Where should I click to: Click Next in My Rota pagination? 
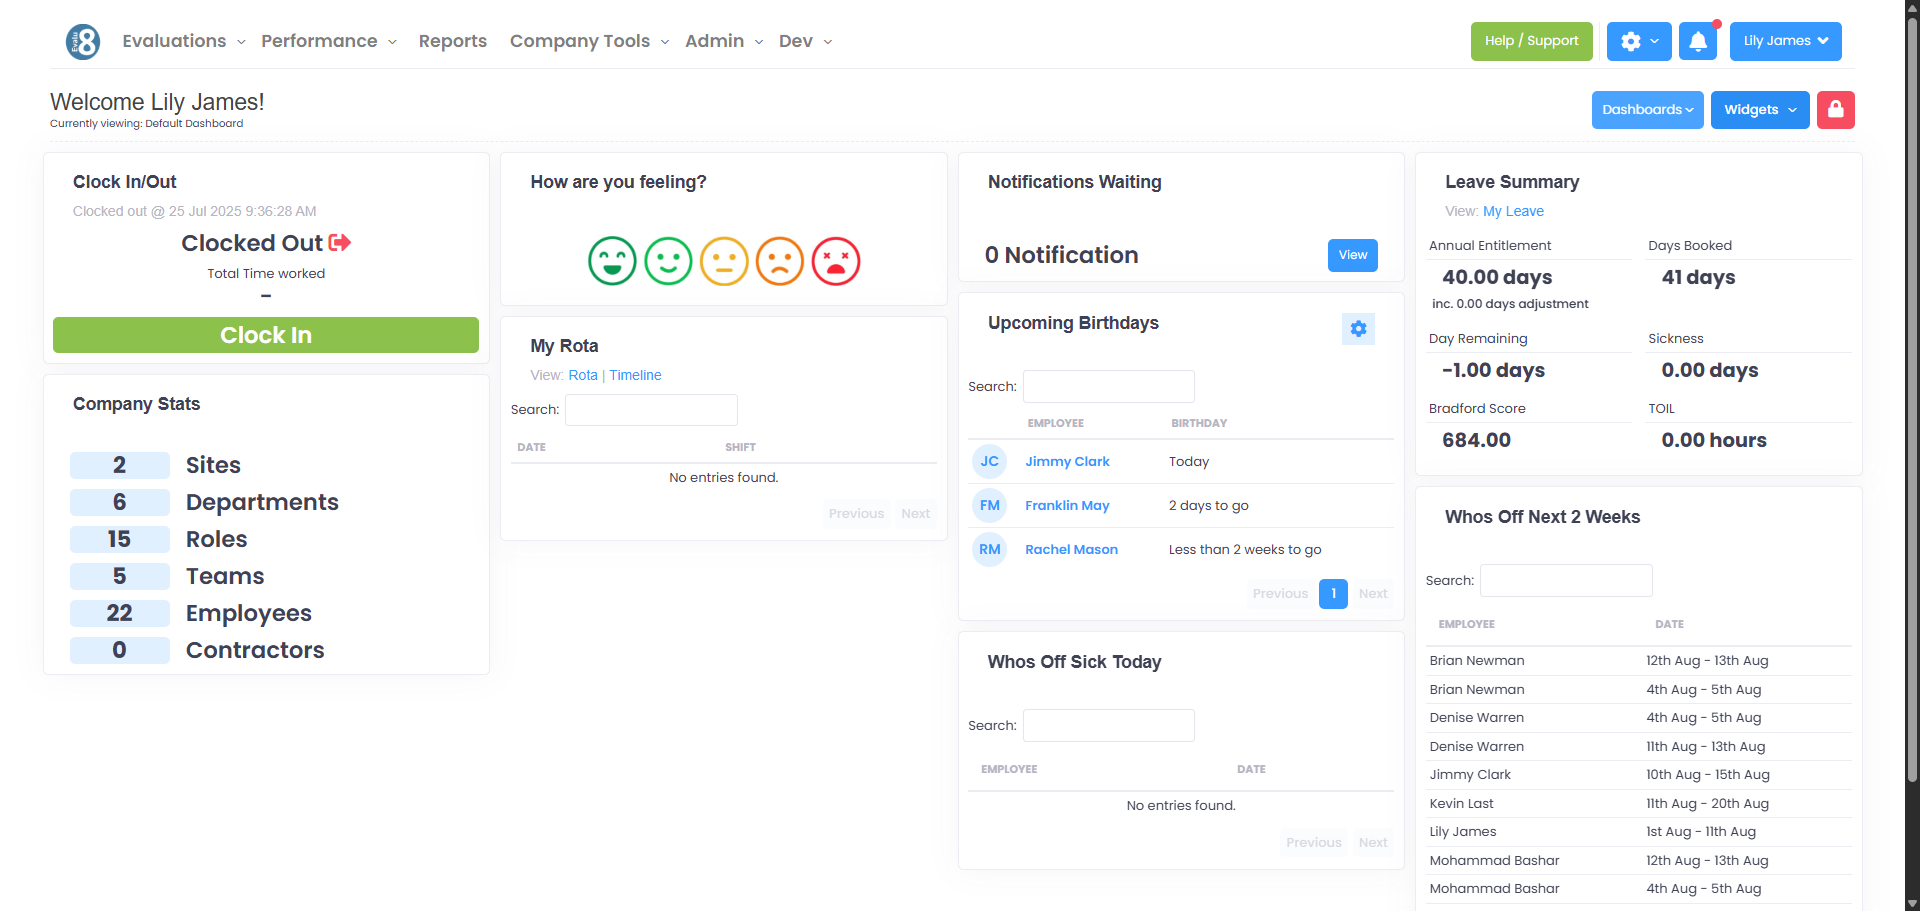[x=915, y=514]
